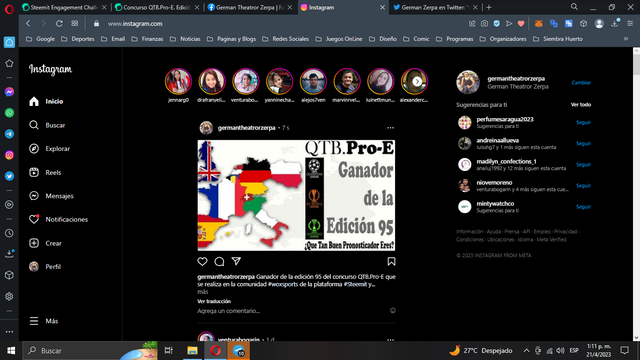Screen dimensions: 640x360
Task: Open Telegram in Opera sidebar
Action: coord(9,134)
